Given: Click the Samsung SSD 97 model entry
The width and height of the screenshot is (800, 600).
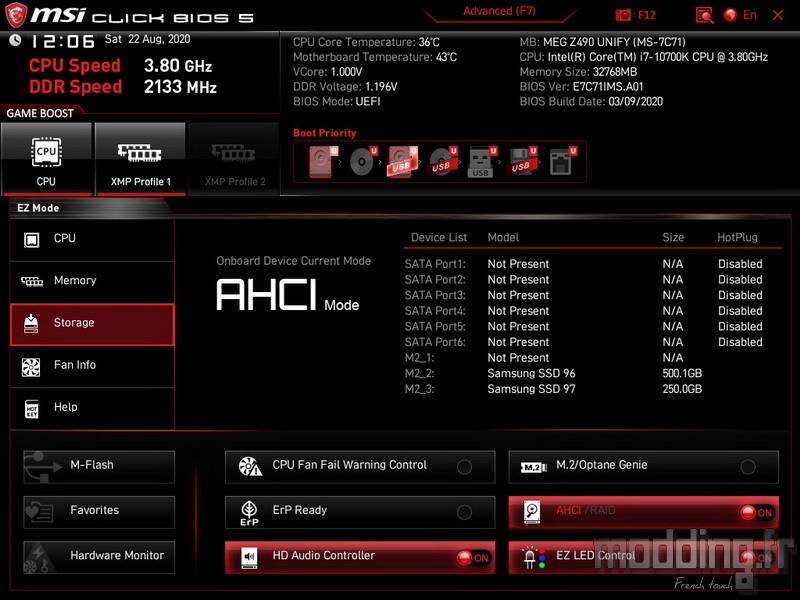Looking at the screenshot, I should pyautogui.click(x=531, y=389).
